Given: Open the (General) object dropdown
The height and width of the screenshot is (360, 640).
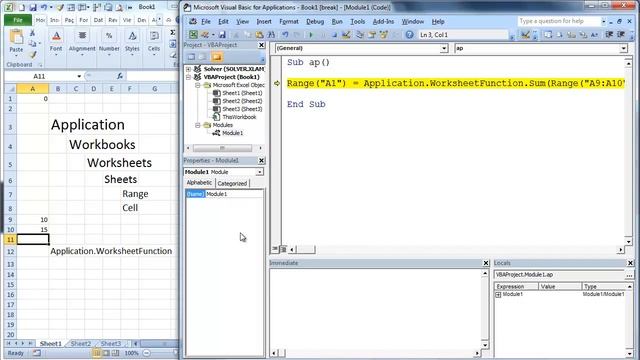Looking at the screenshot, I should [444, 48].
